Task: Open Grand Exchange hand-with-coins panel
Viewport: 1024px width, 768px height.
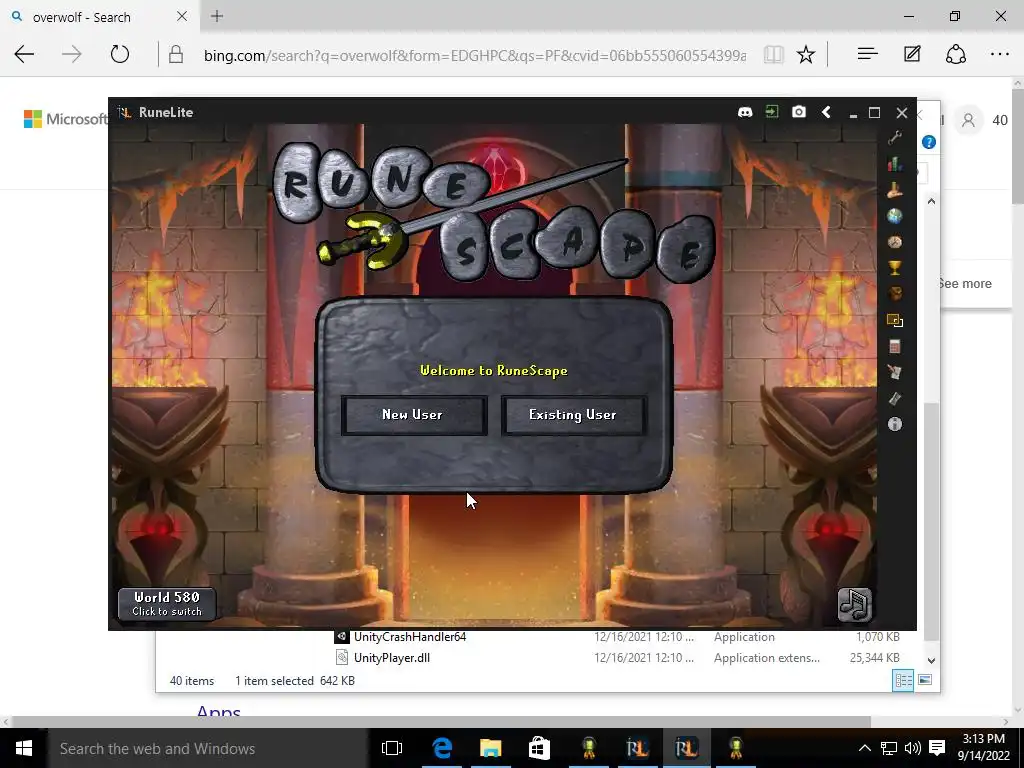Action: point(895,190)
